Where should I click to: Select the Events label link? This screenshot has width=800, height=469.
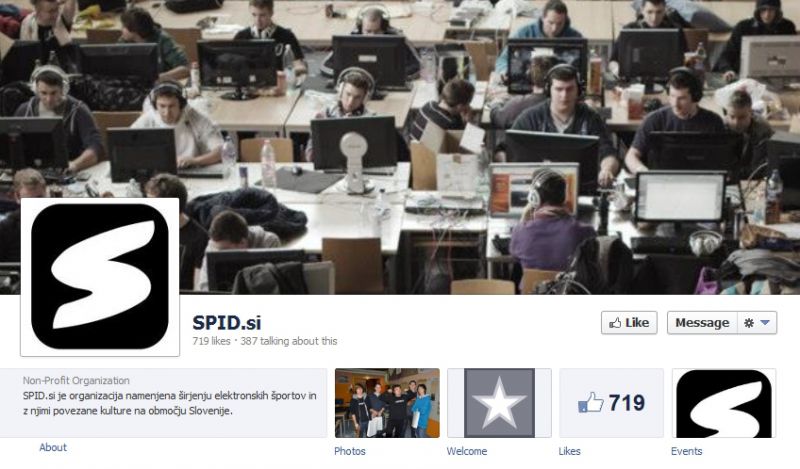(x=686, y=451)
